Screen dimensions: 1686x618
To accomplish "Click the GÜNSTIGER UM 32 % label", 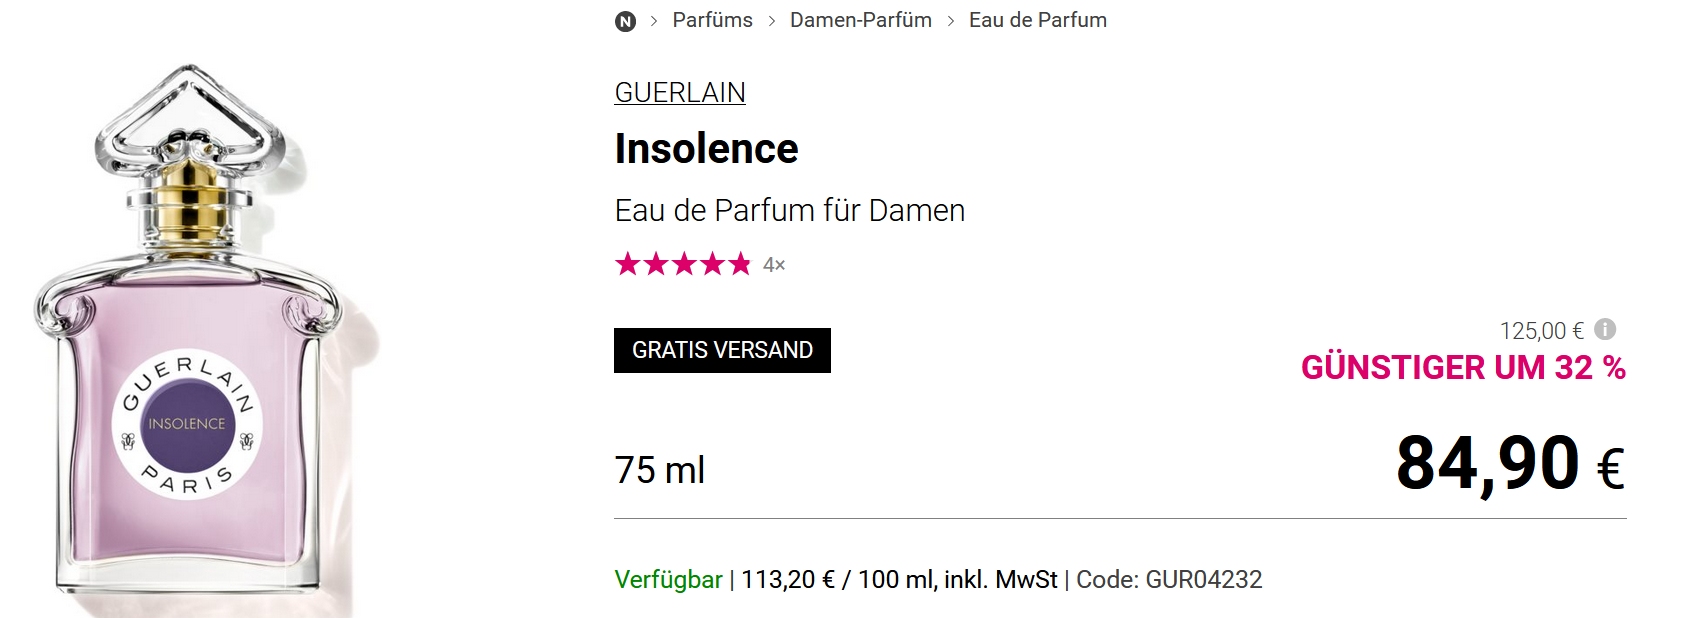I will [1462, 368].
